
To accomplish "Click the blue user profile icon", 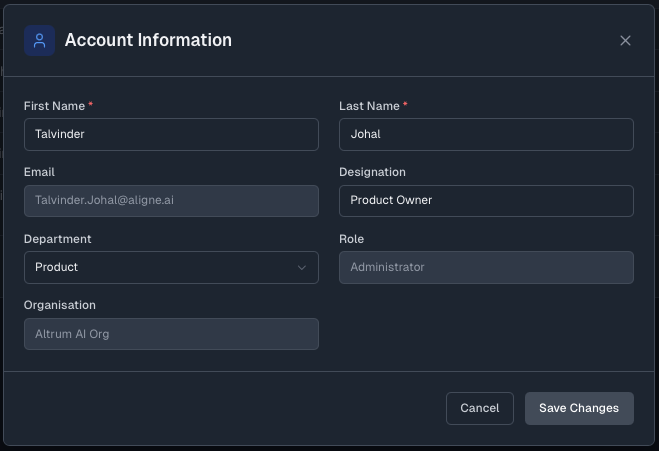I will click(x=39, y=41).
